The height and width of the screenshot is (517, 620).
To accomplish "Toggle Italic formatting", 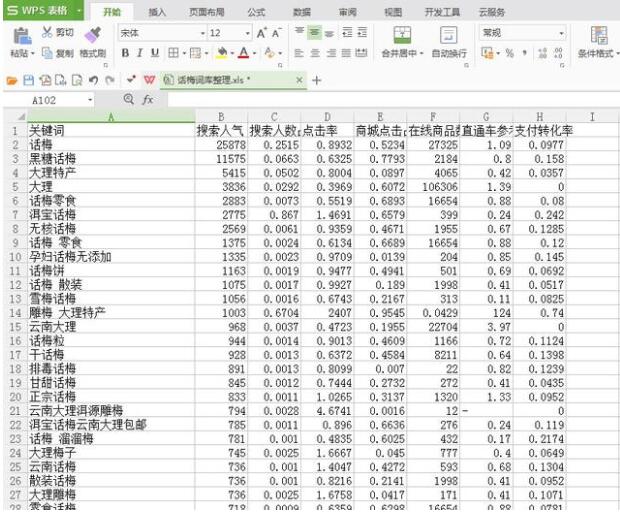I will tap(140, 53).
